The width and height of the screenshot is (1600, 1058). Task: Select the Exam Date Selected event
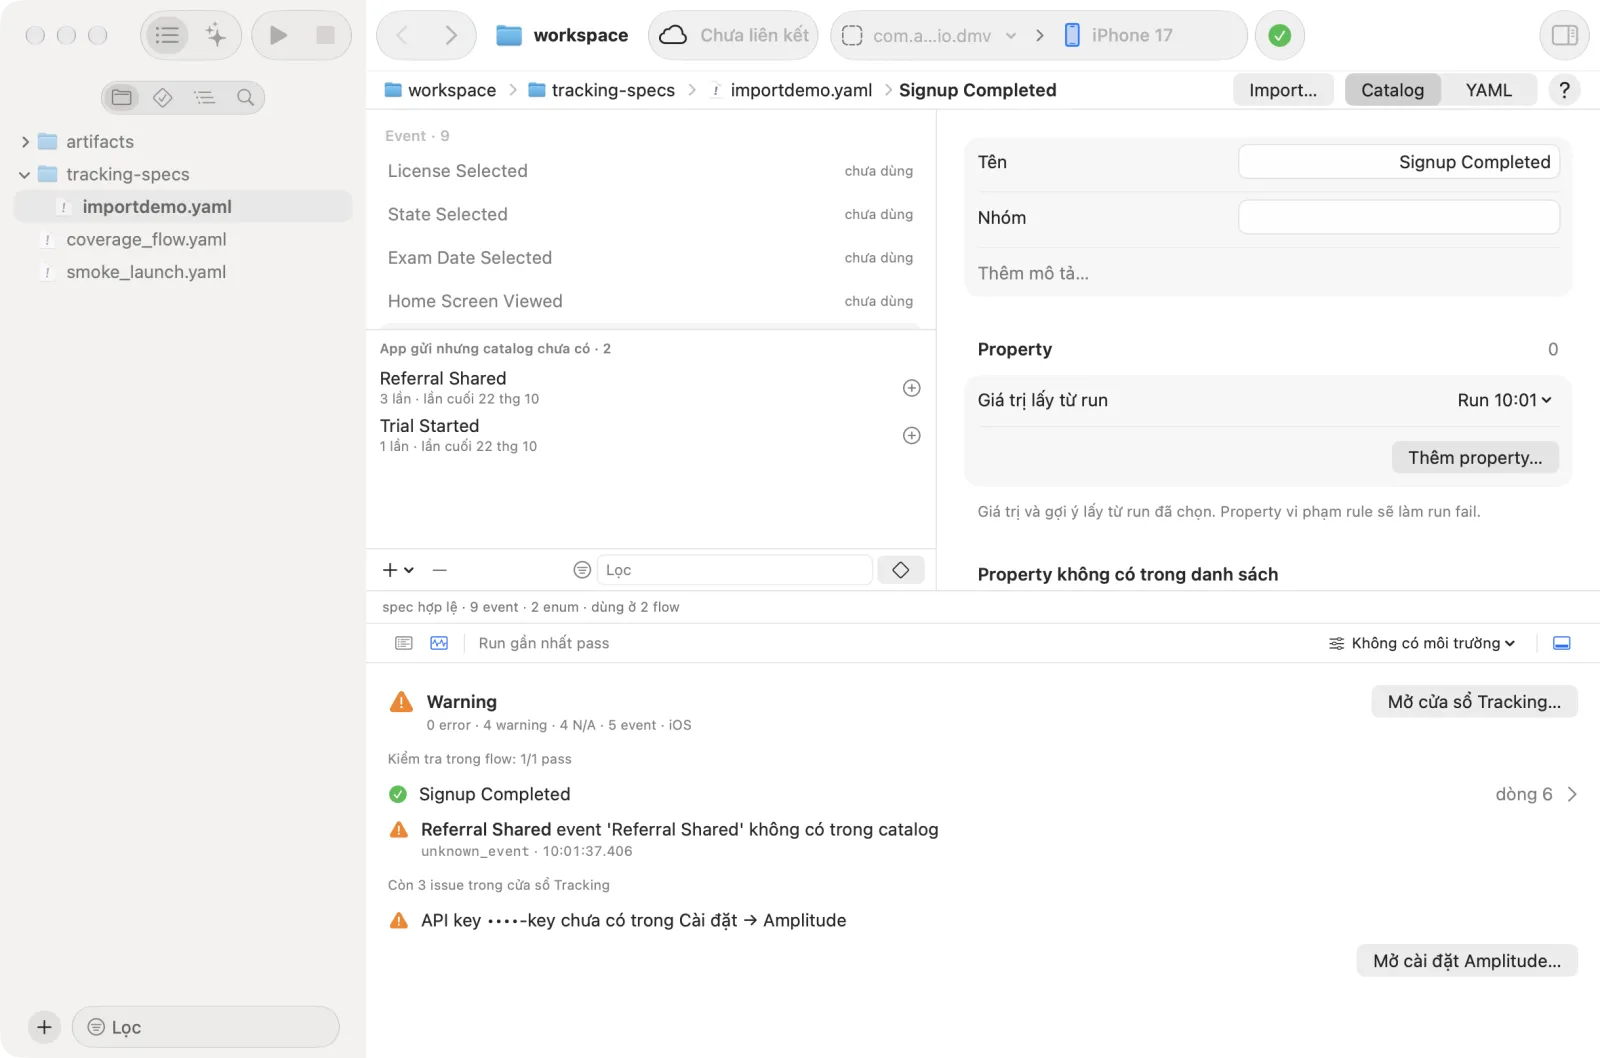(650, 258)
